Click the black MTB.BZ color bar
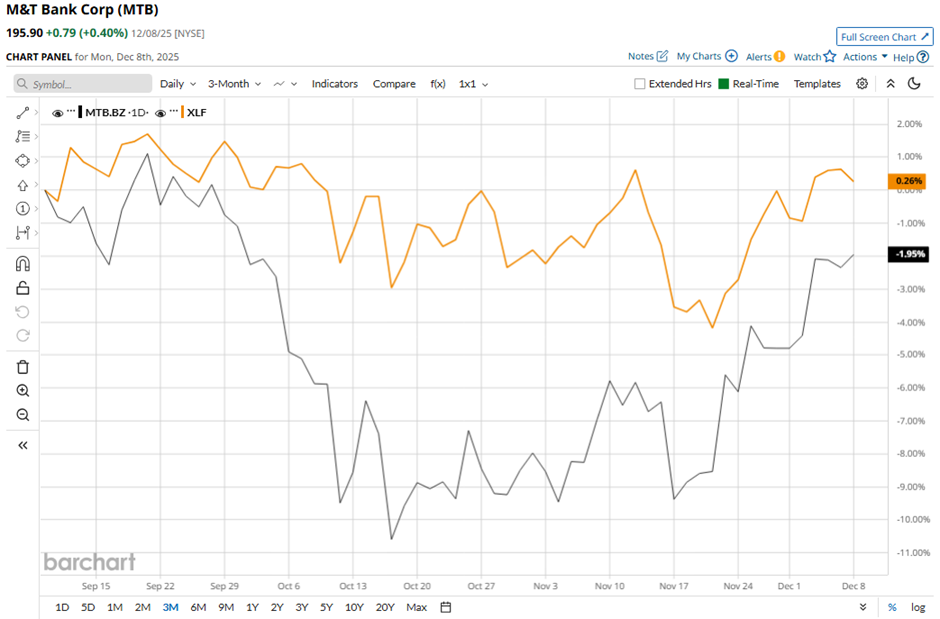940x619 pixels. point(80,112)
